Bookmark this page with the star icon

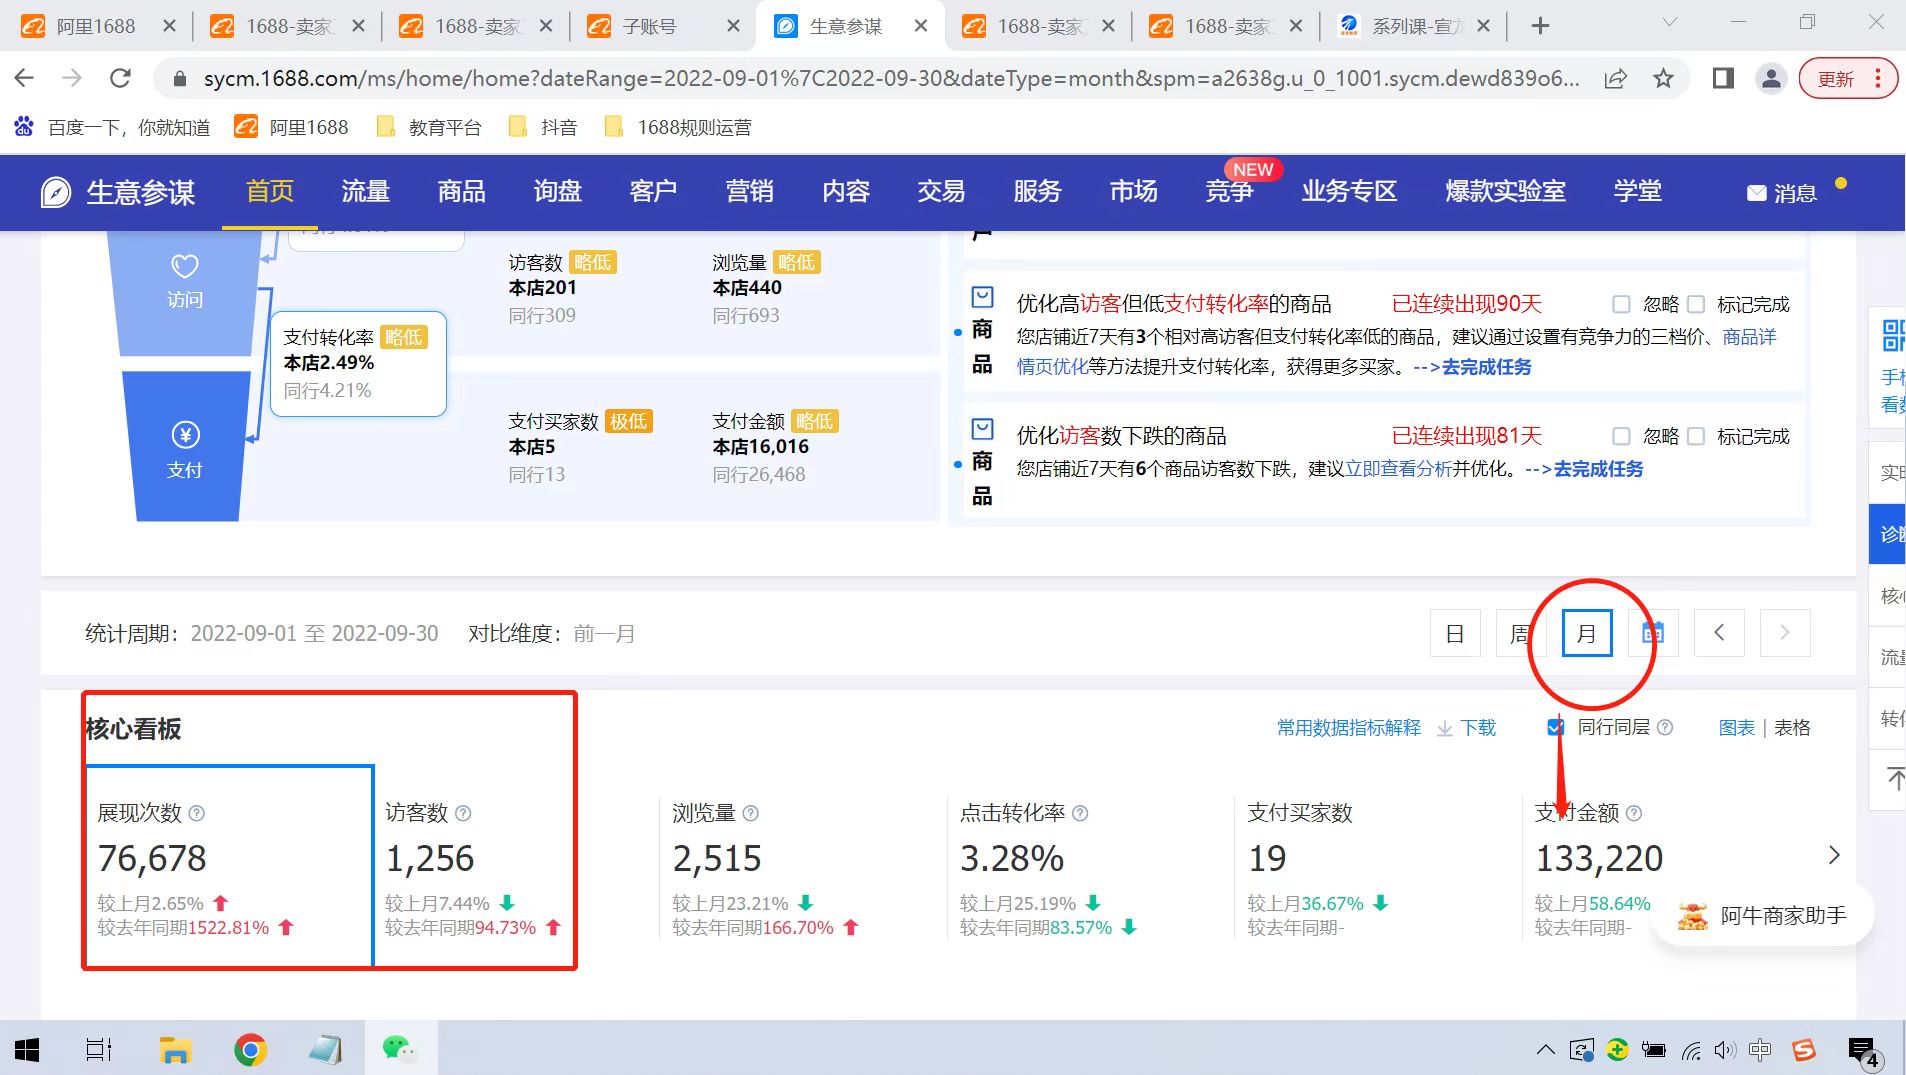pyautogui.click(x=1663, y=78)
